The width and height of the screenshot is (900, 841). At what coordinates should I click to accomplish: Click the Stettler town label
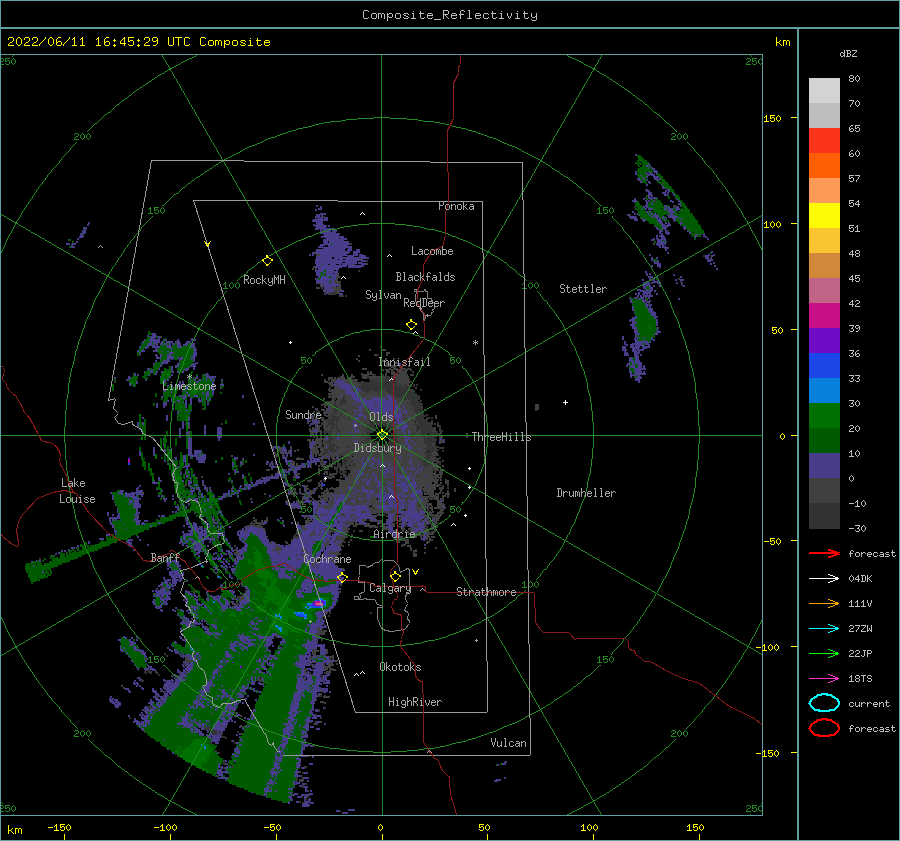pyautogui.click(x=583, y=289)
